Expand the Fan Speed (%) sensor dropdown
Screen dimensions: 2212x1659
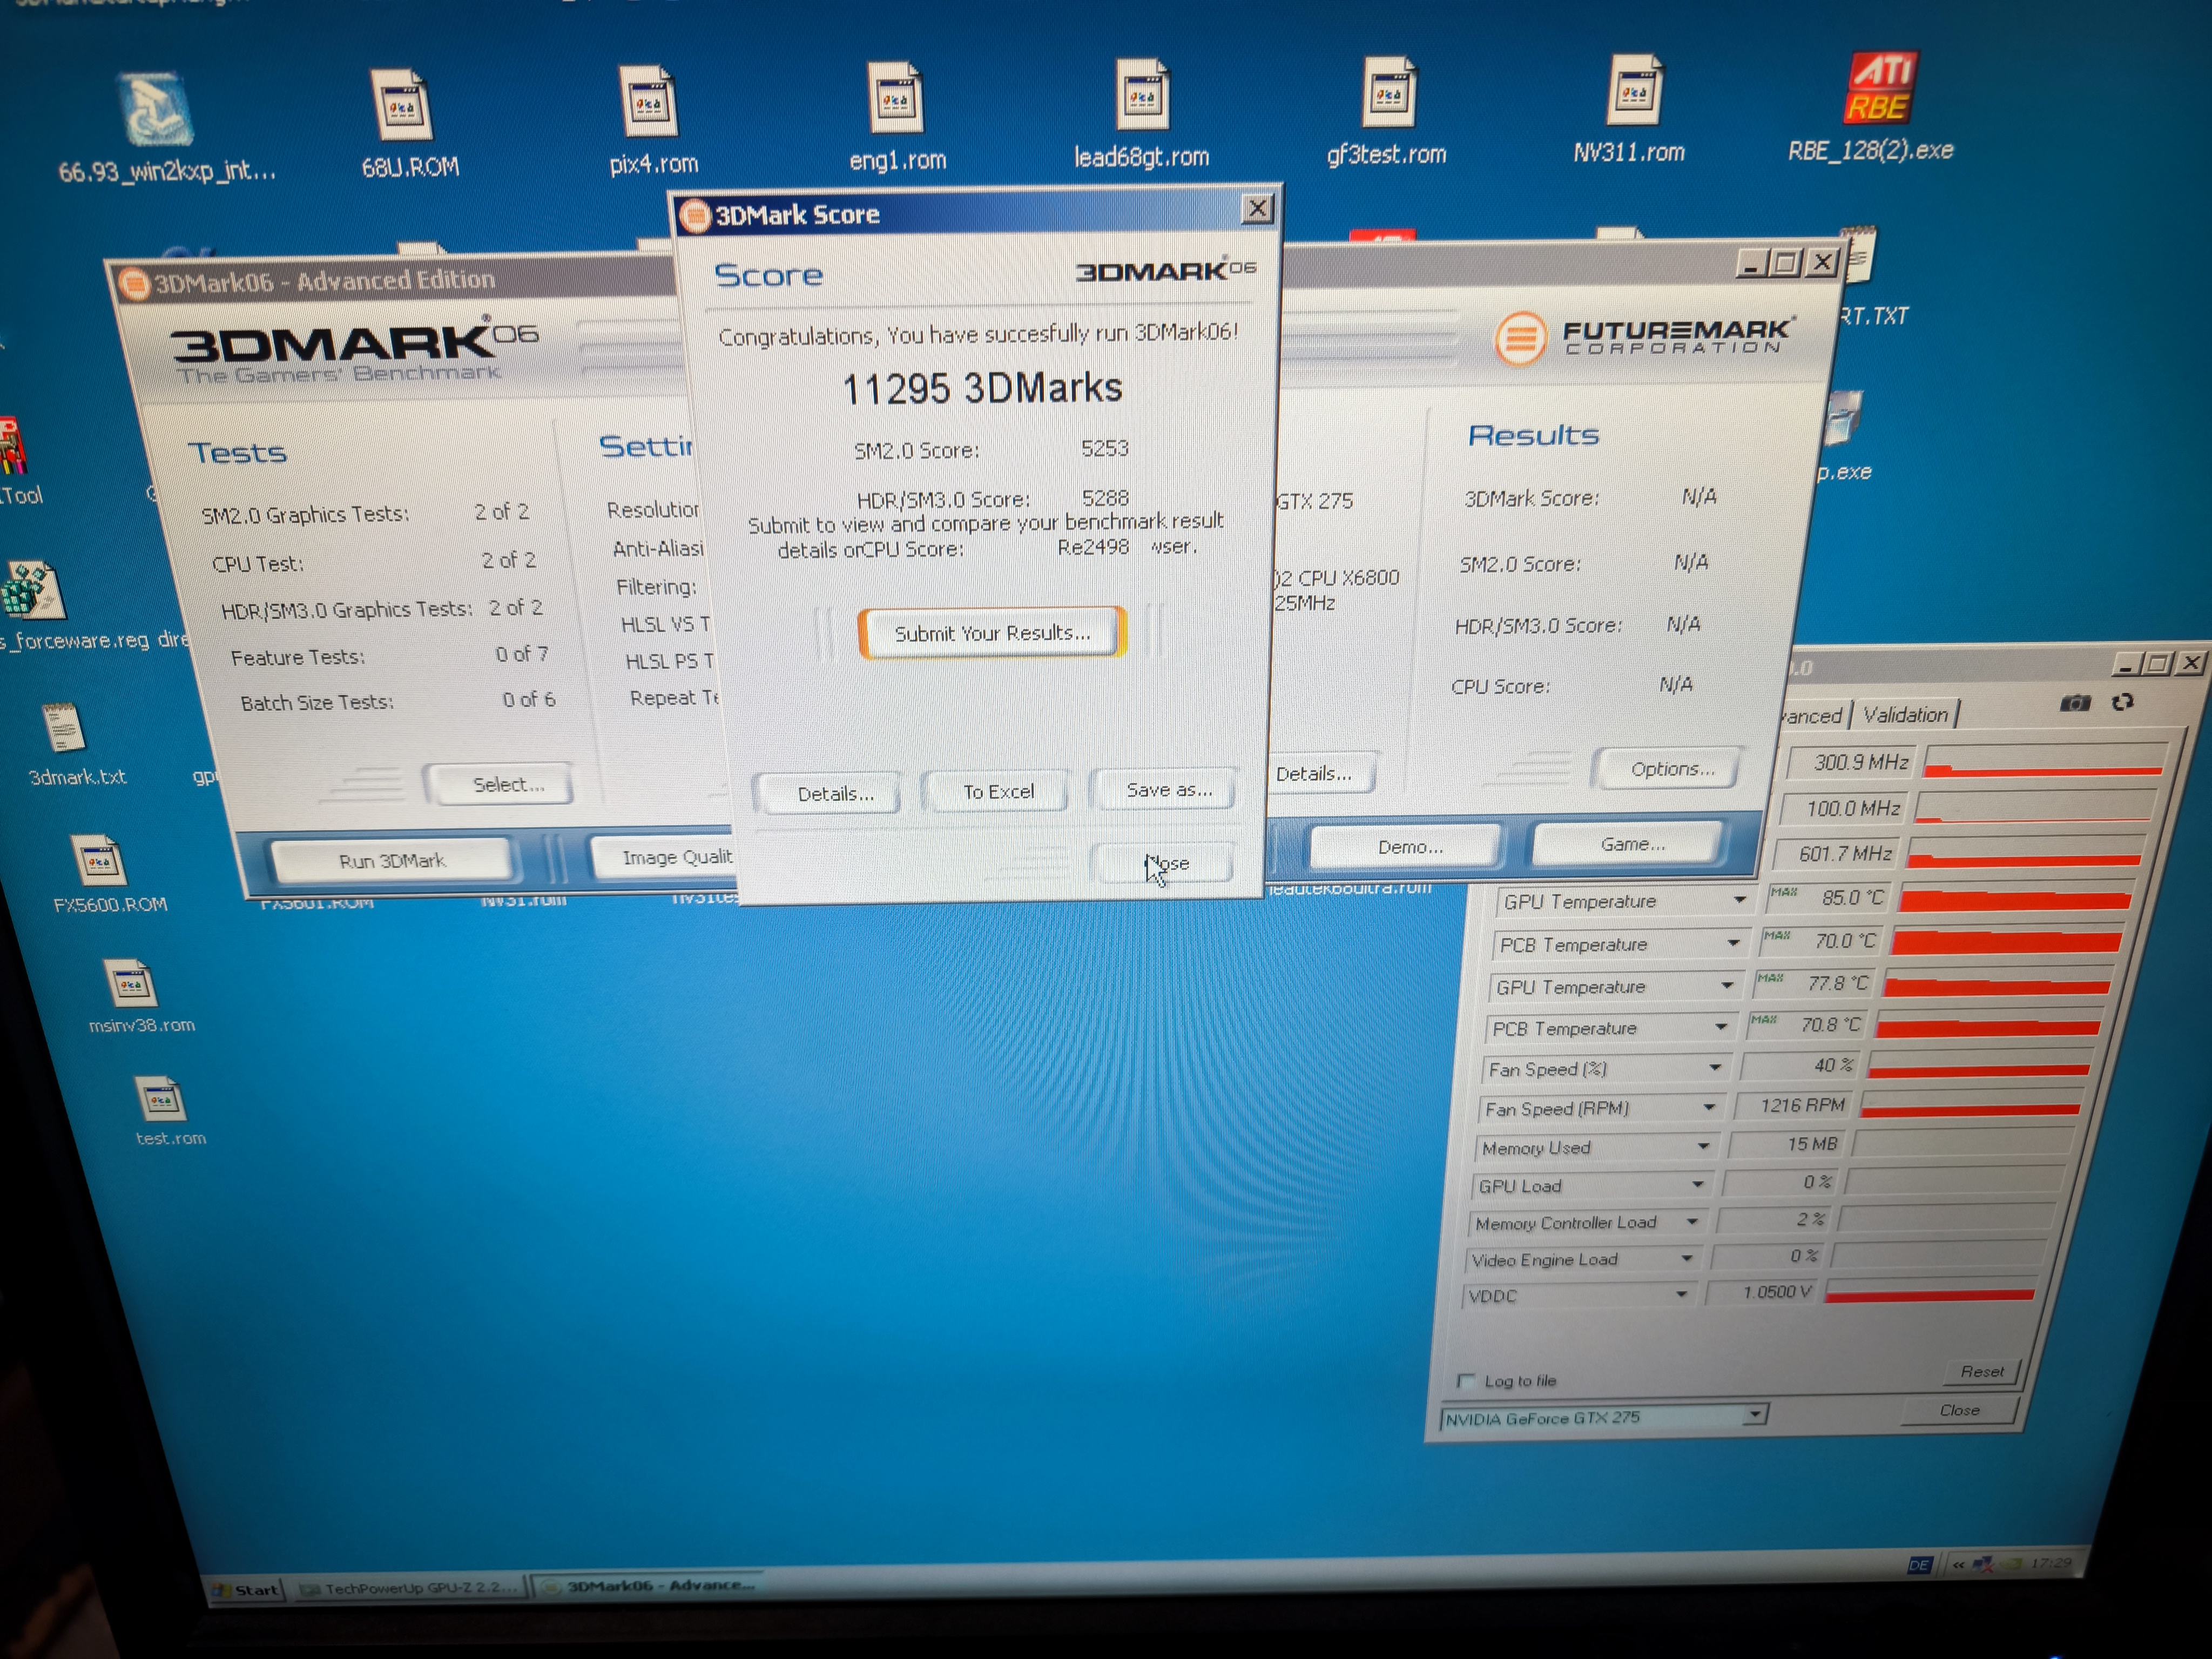tap(1715, 1068)
